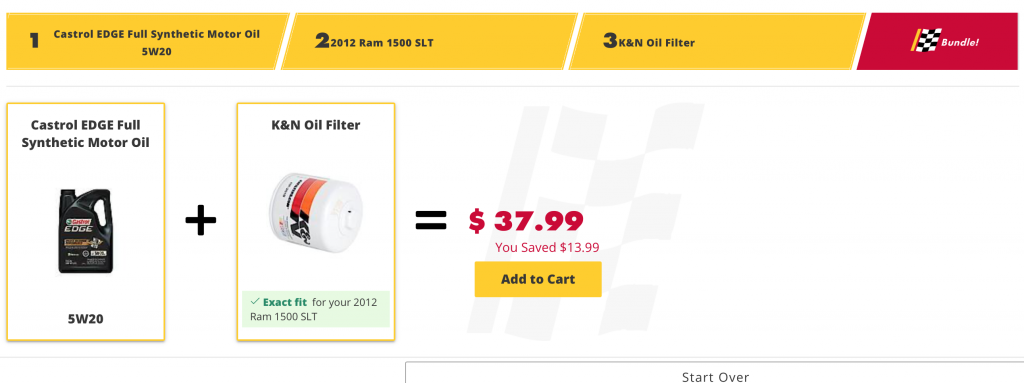This screenshot has height=383, width=1024.
Task: Click the K&N Oil Filter card title
Action: 315,125
